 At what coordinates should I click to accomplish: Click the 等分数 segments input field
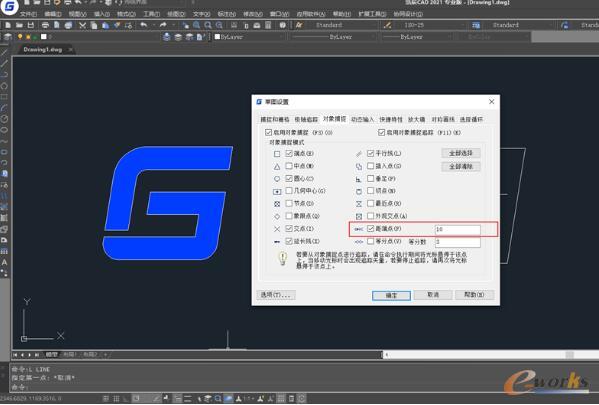[458, 242]
